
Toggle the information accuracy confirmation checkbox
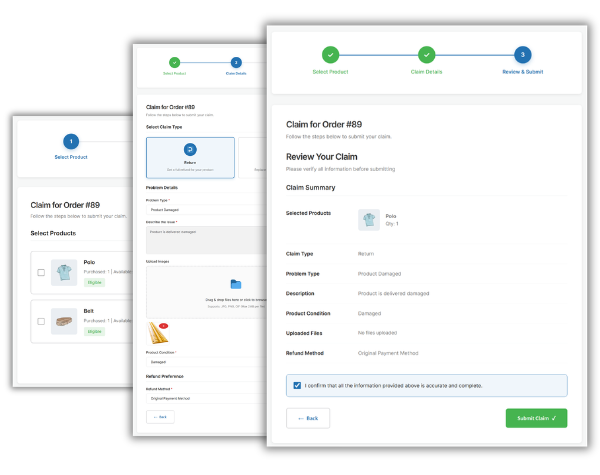(298, 385)
